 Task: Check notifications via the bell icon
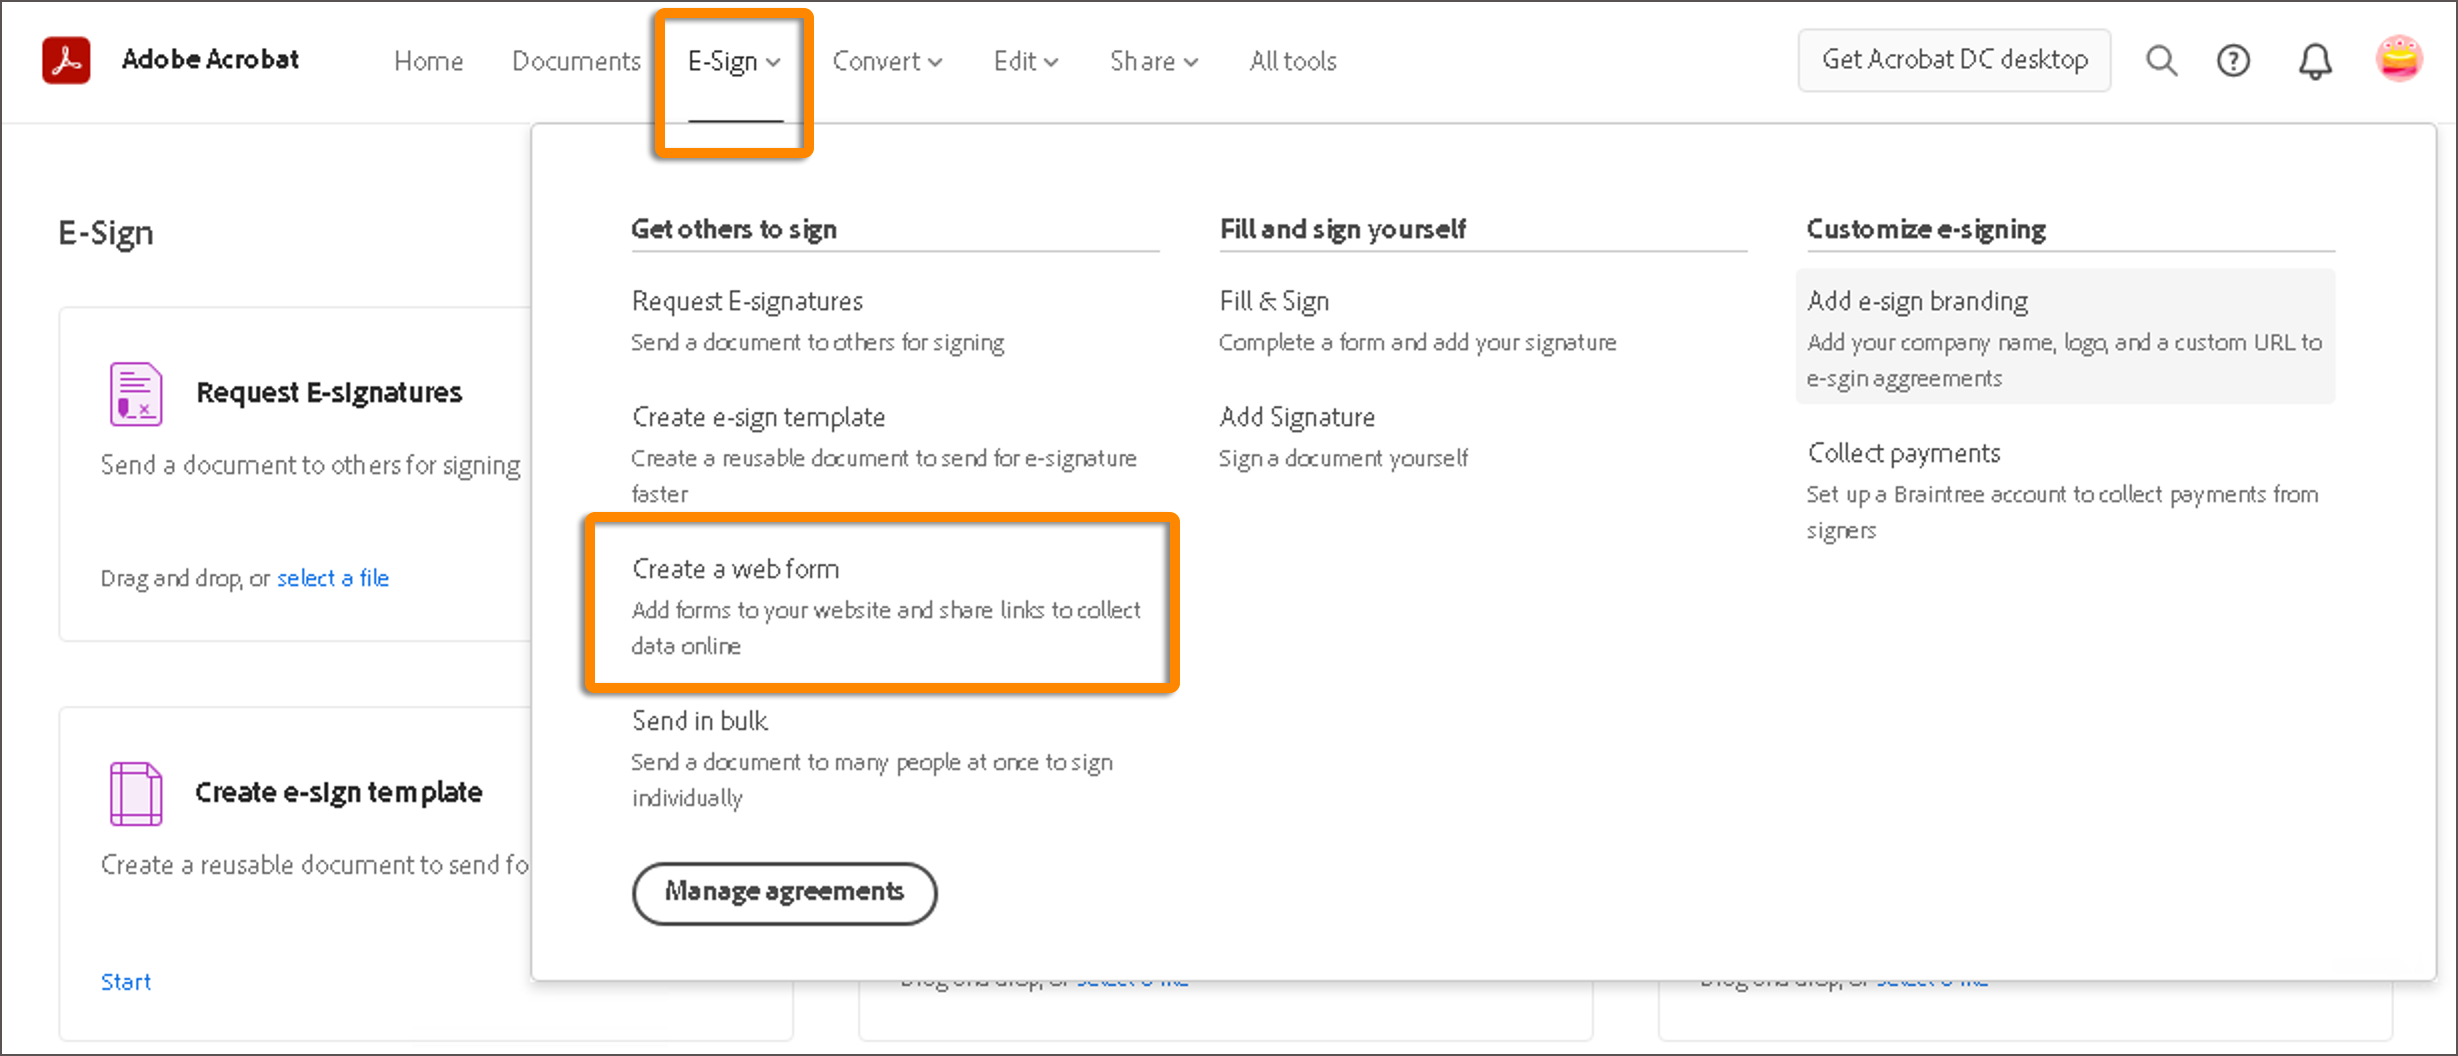(2314, 60)
